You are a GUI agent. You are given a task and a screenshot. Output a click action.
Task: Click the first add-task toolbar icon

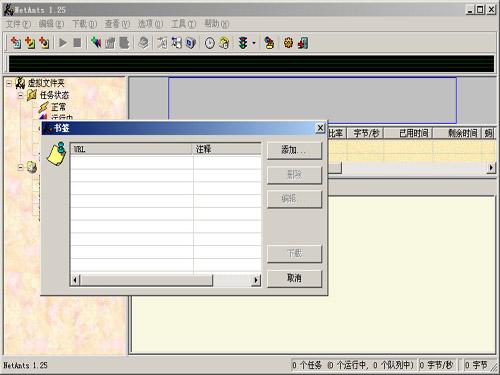point(15,43)
